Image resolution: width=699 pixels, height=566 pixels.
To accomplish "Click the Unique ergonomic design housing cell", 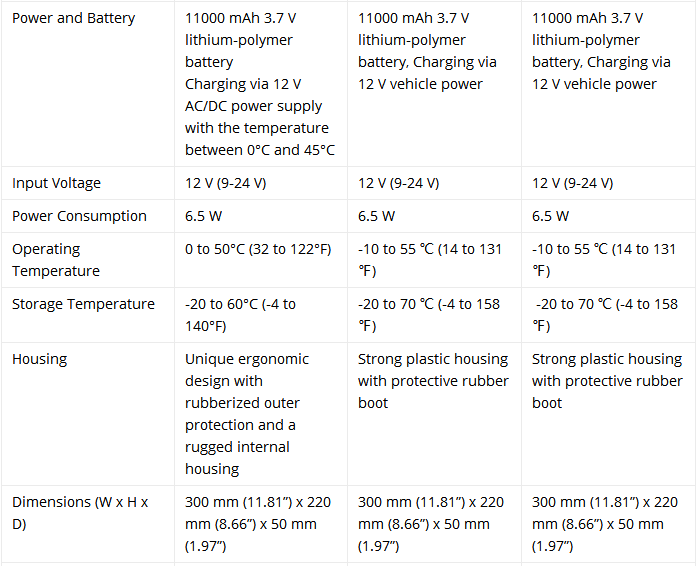I will 247,414.
